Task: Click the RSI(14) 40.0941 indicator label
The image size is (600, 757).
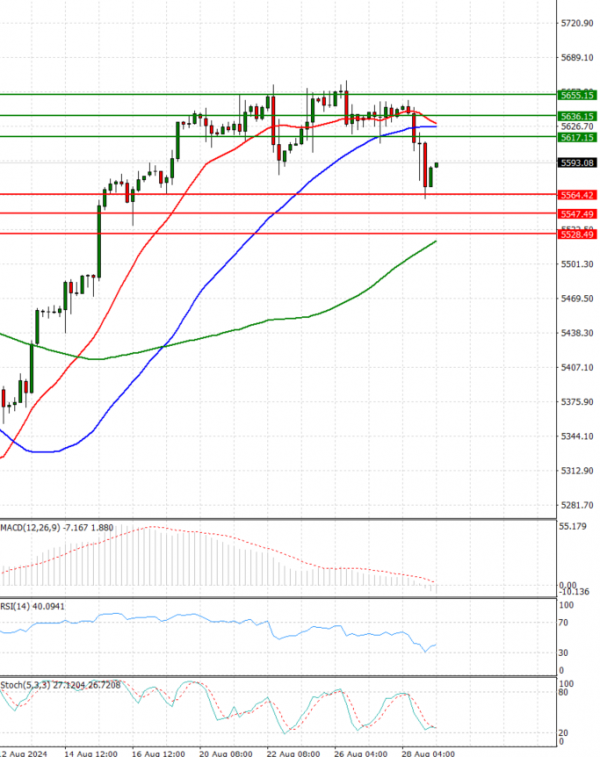Action: [x=32, y=606]
